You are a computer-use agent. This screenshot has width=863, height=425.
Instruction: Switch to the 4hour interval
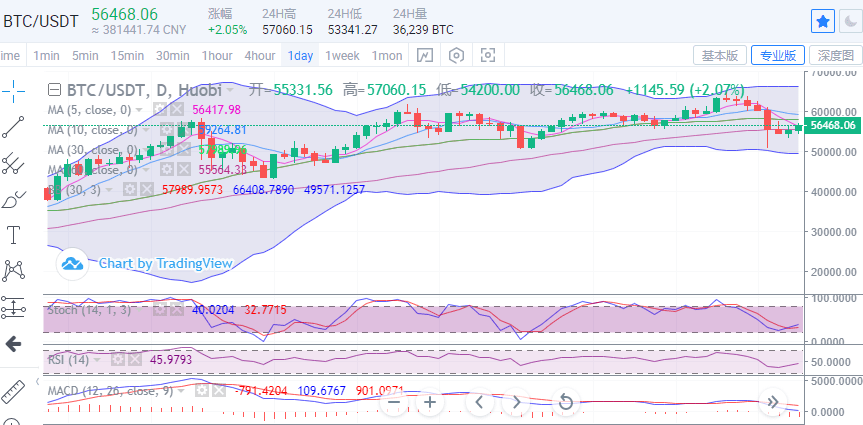(260, 55)
